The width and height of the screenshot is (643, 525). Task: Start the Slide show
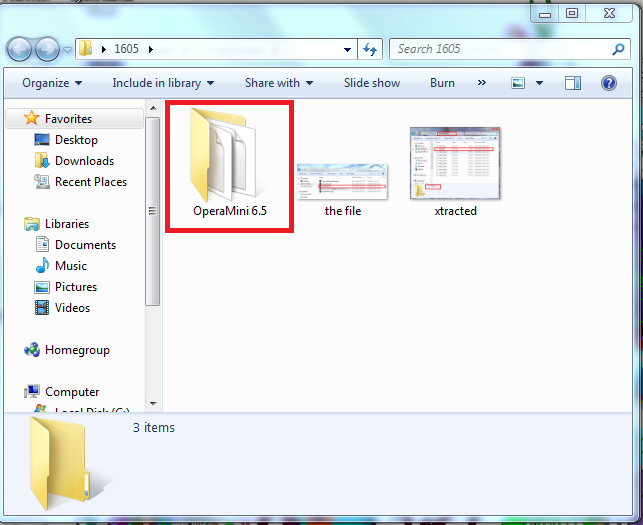372,83
